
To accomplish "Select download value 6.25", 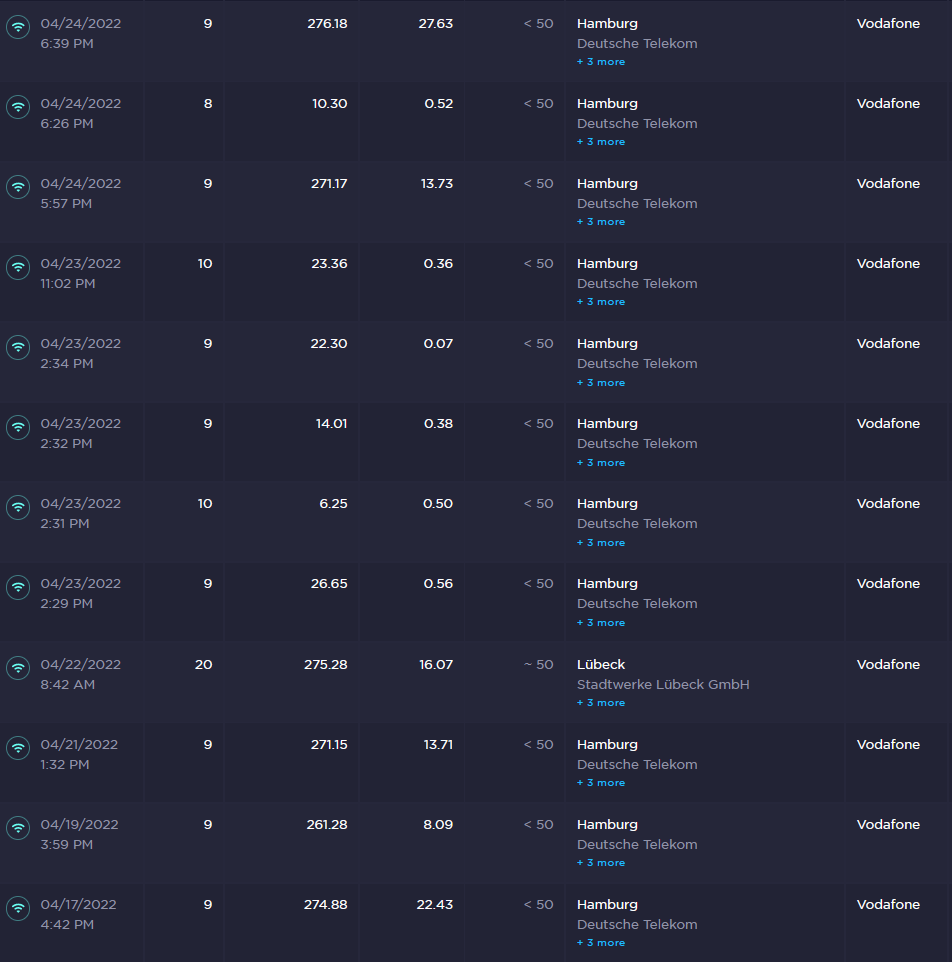I will coord(333,504).
